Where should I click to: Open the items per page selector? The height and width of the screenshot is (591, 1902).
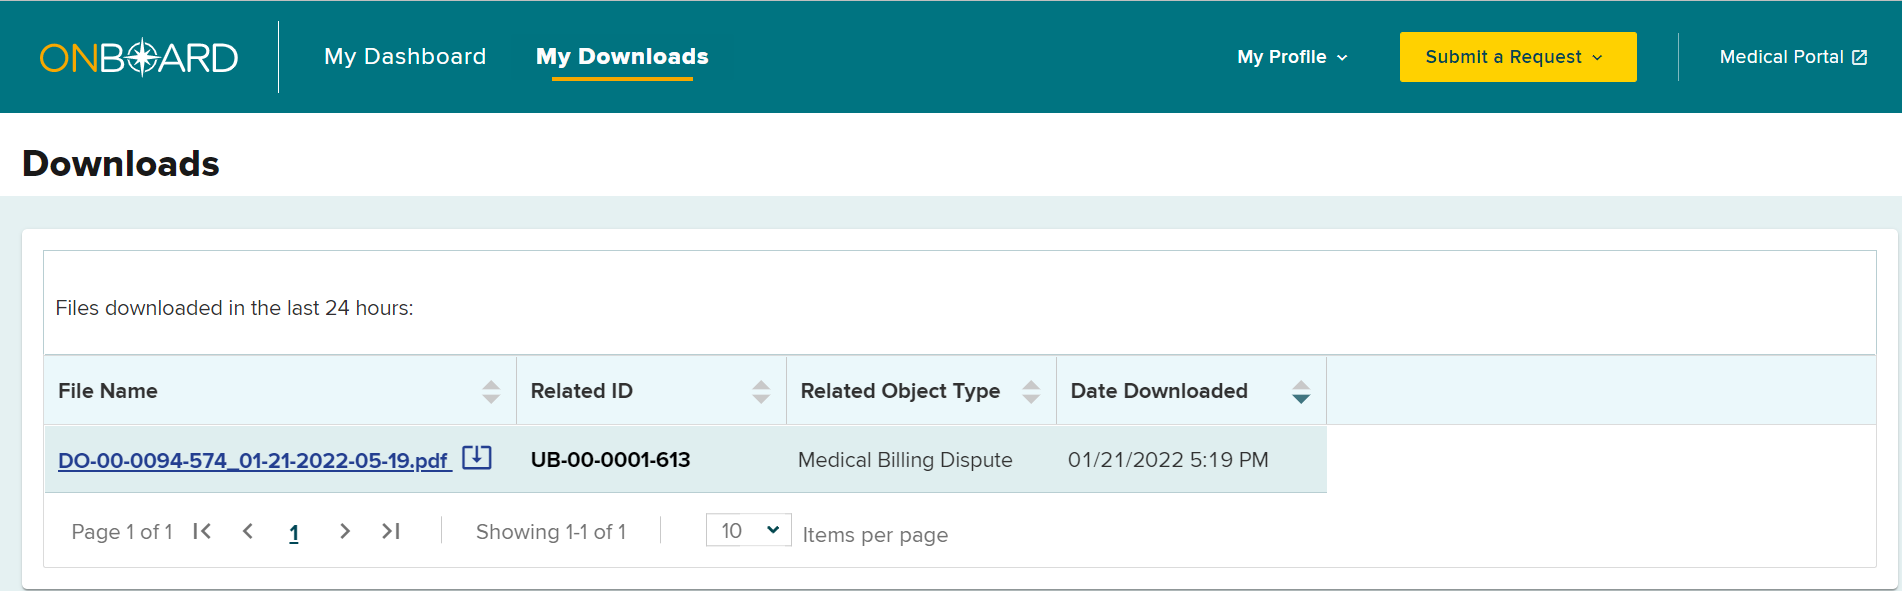click(x=748, y=530)
